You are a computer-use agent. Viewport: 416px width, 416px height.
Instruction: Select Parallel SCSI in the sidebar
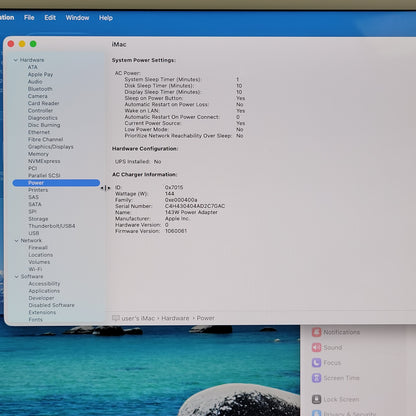point(44,175)
